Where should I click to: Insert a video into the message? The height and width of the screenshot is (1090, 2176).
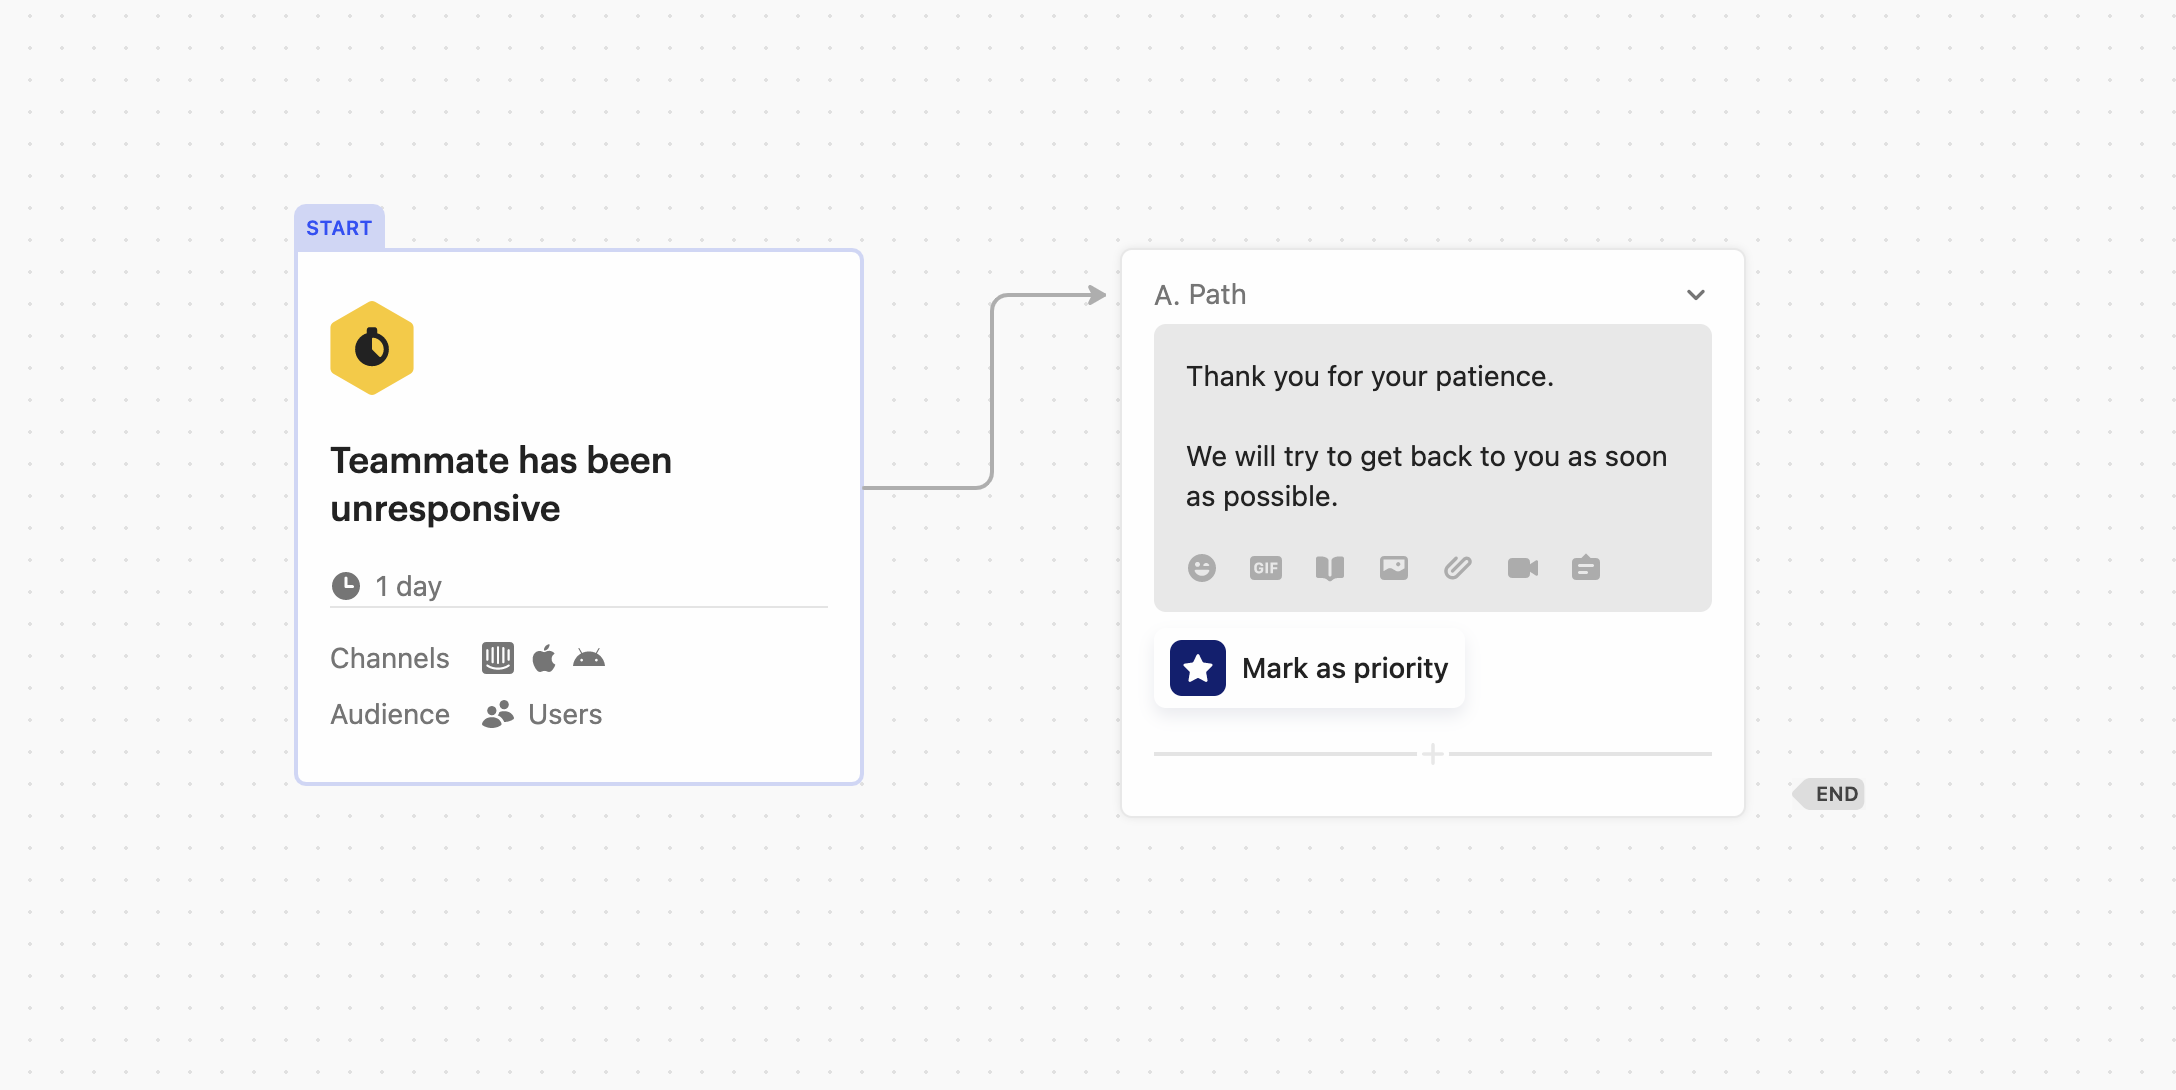pos(1522,567)
